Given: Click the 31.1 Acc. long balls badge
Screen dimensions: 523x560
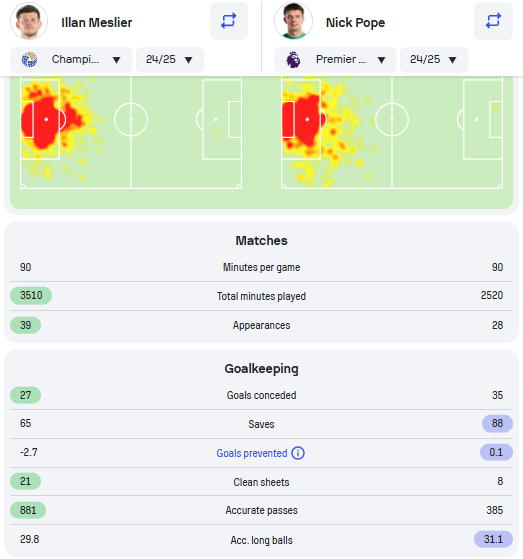Looking at the screenshot, I should click(493, 539).
